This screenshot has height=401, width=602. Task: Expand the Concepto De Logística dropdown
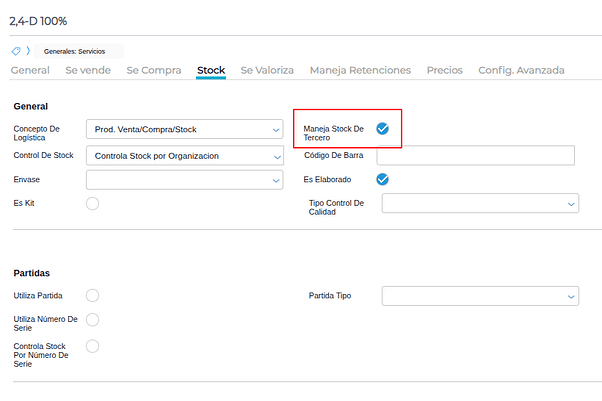pos(185,129)
